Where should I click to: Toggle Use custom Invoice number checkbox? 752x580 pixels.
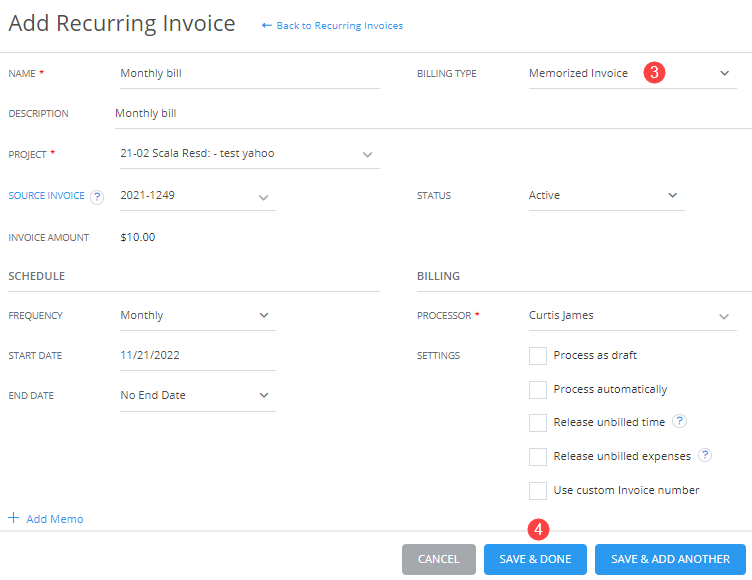(x=538, y=491)
